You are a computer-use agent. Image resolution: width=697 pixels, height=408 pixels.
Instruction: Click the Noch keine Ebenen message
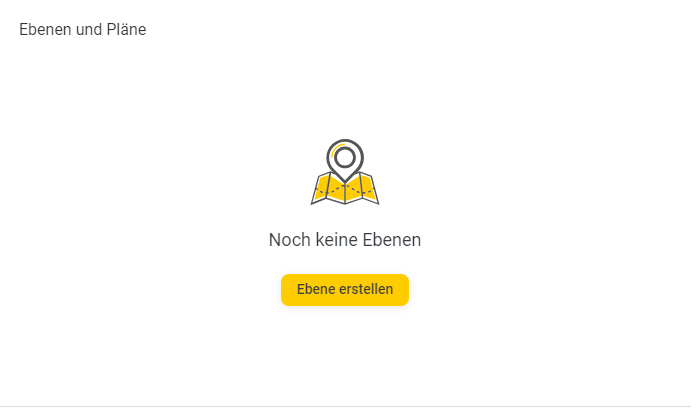(345, 240)
